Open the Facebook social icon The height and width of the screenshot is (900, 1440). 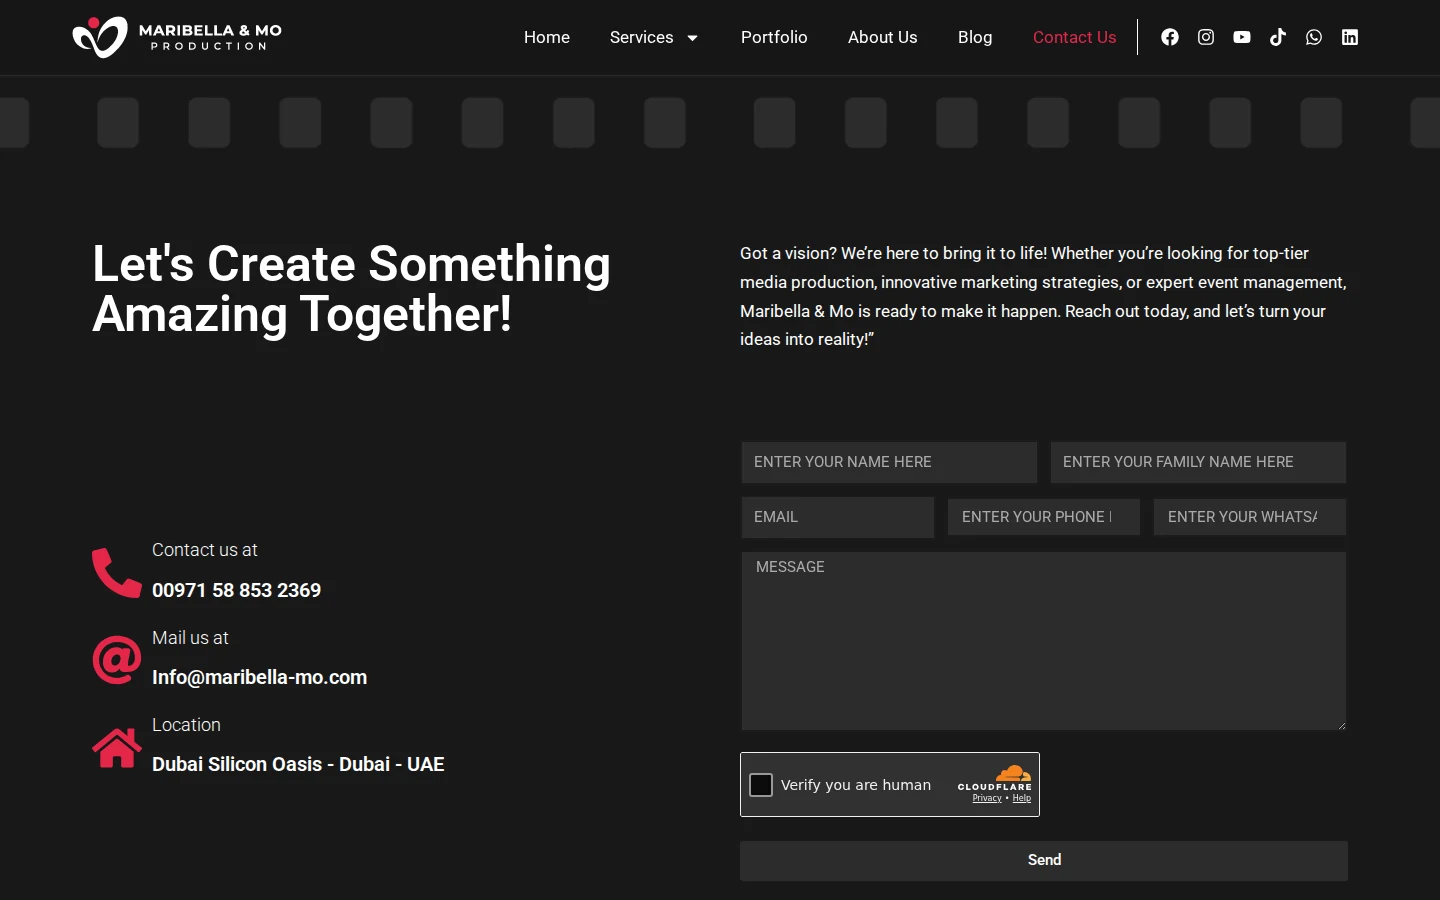click(1170, 37)
